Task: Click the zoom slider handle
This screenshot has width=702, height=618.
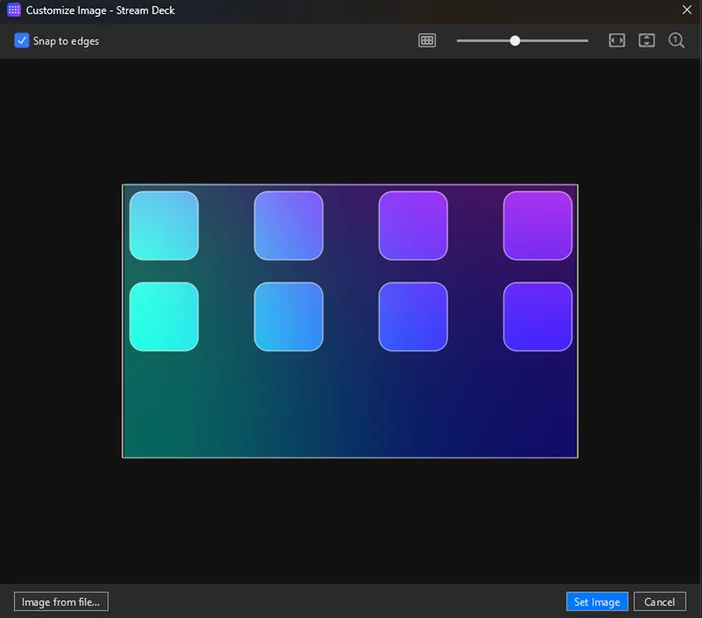Action: pyautogui.click(x=515, y=41)
